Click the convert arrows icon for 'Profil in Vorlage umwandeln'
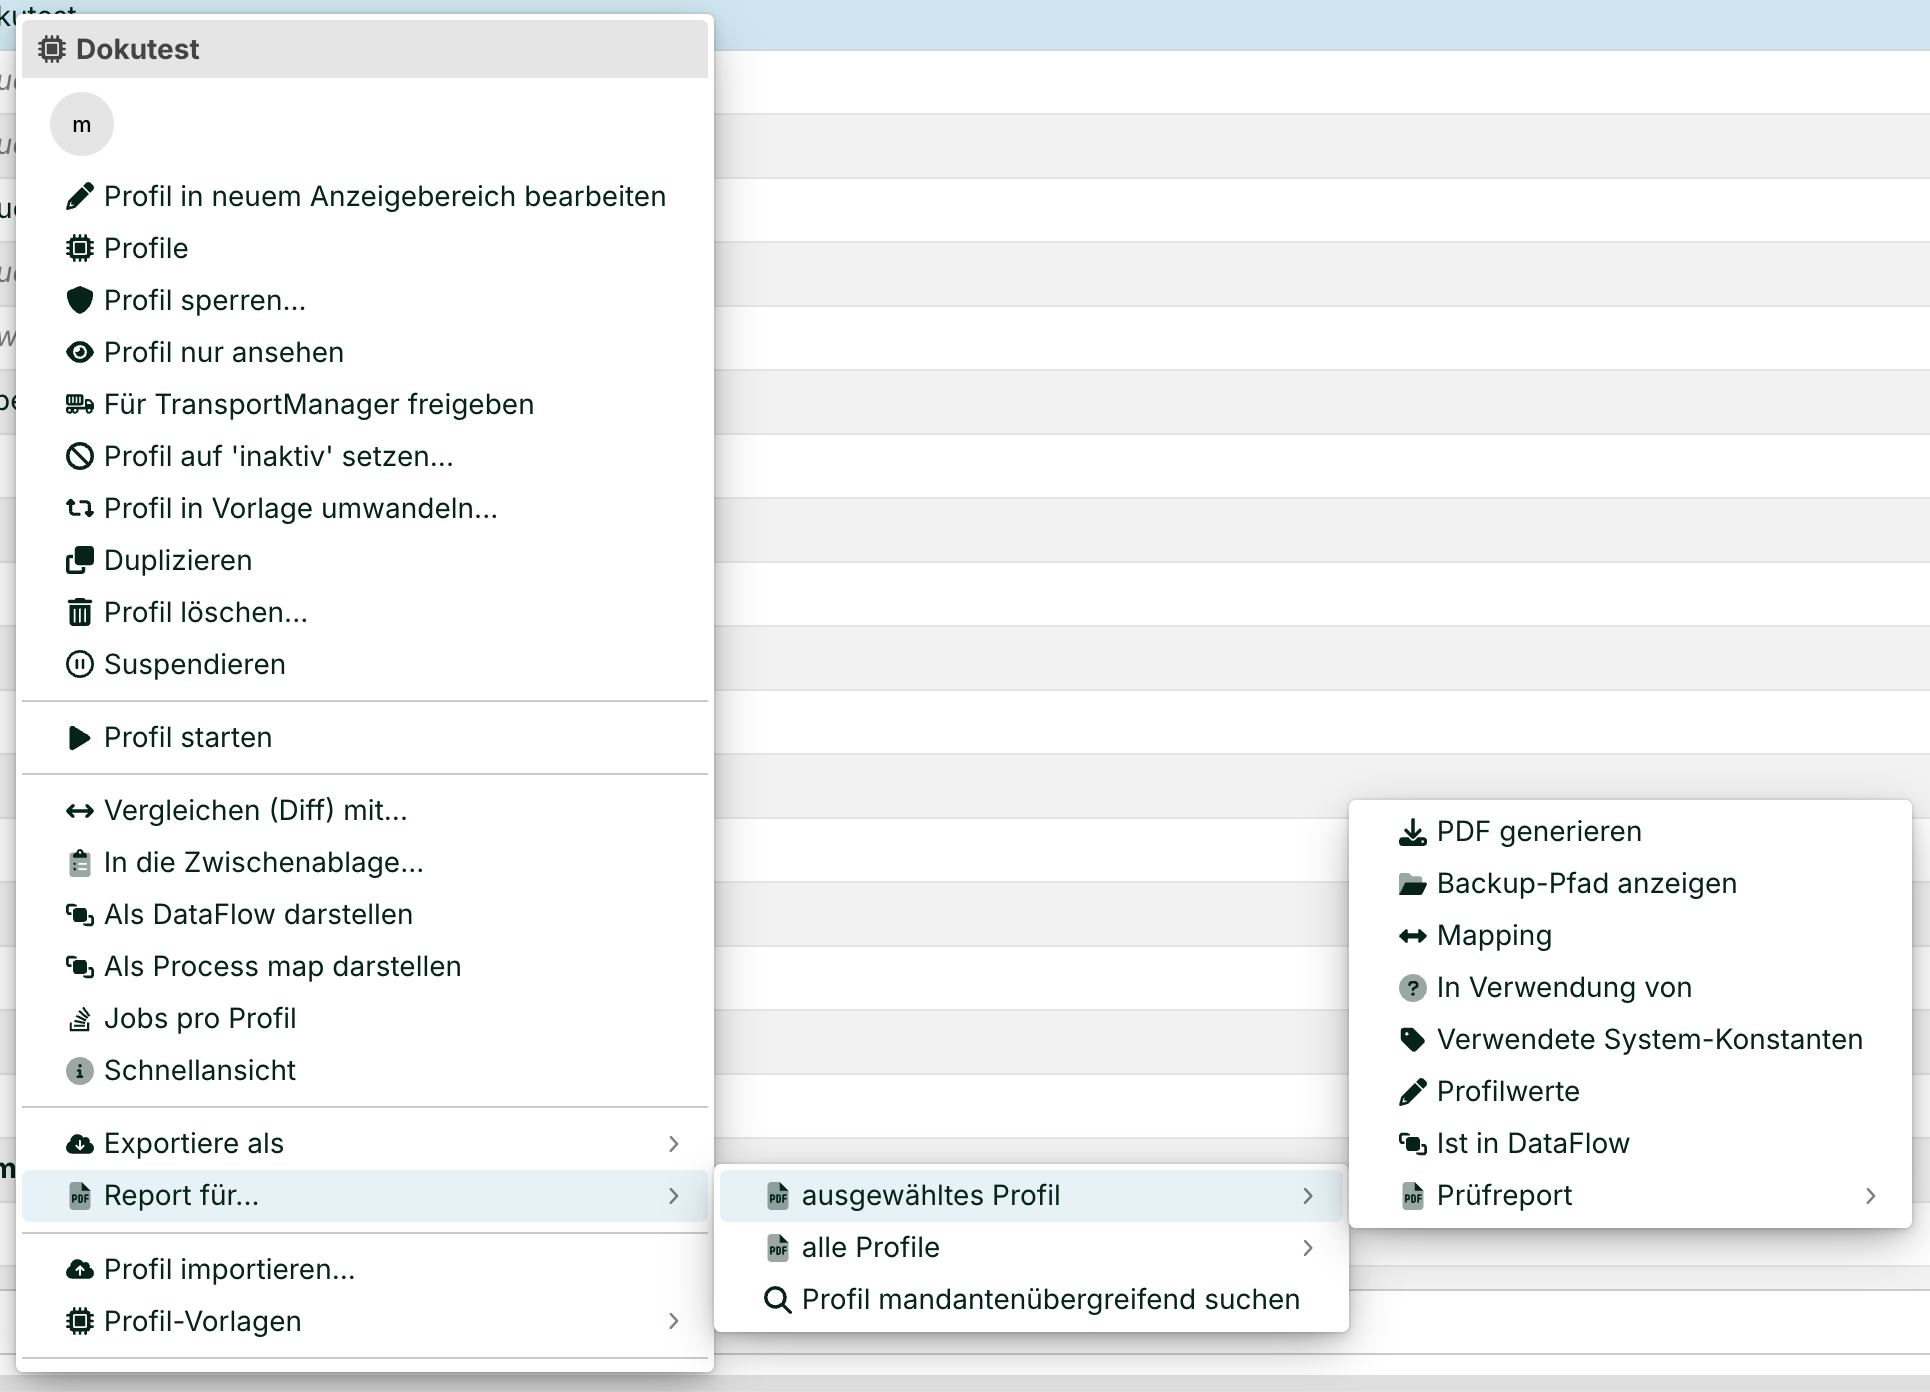The height and width of the screenshot is (1392, 1930). click(x=80, y=508)
